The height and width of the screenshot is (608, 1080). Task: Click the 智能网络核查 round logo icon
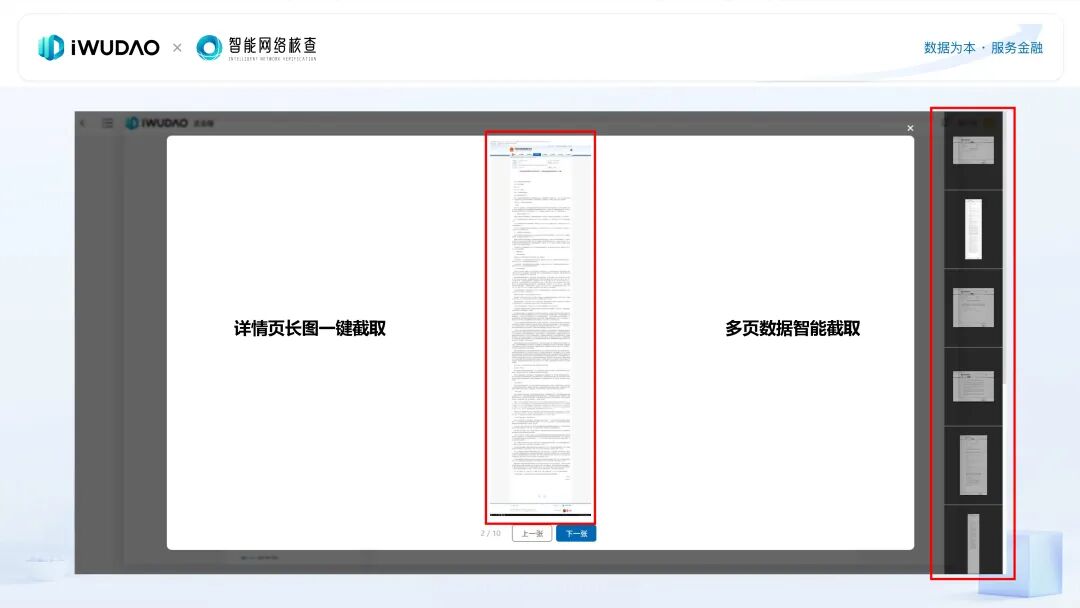coord(209,48)
